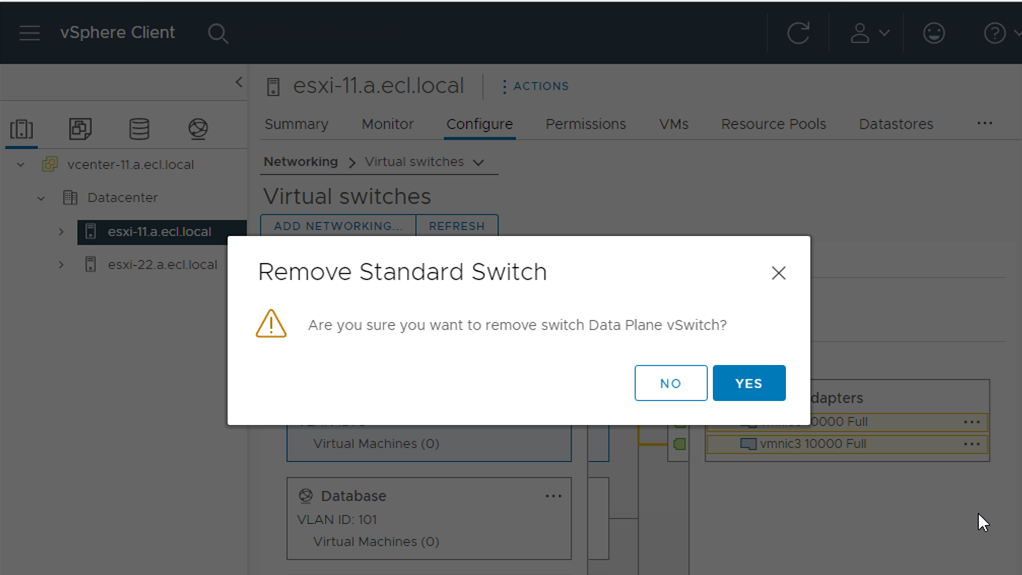Refresh vSphere Client with the reload icon
Image resolution: width=1022 pixels, height=575 pixels.
pos(798,33)
